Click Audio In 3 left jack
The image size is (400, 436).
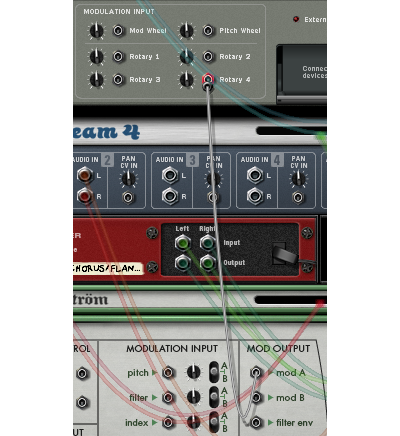click(x=170, y=175)
